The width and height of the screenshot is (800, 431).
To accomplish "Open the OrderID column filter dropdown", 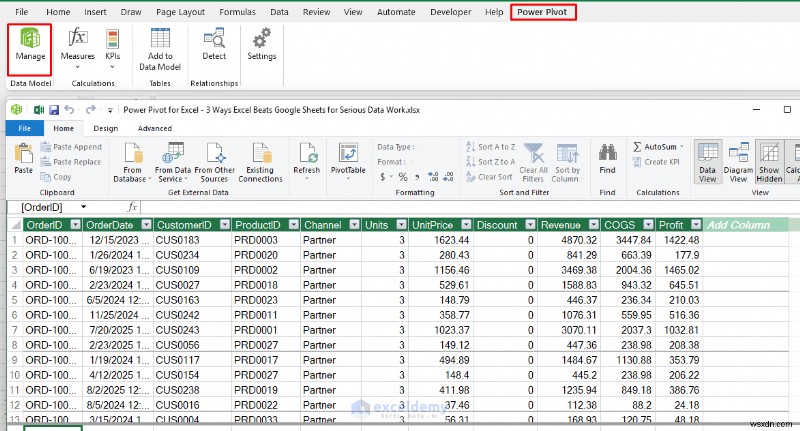I will point(76,225).
